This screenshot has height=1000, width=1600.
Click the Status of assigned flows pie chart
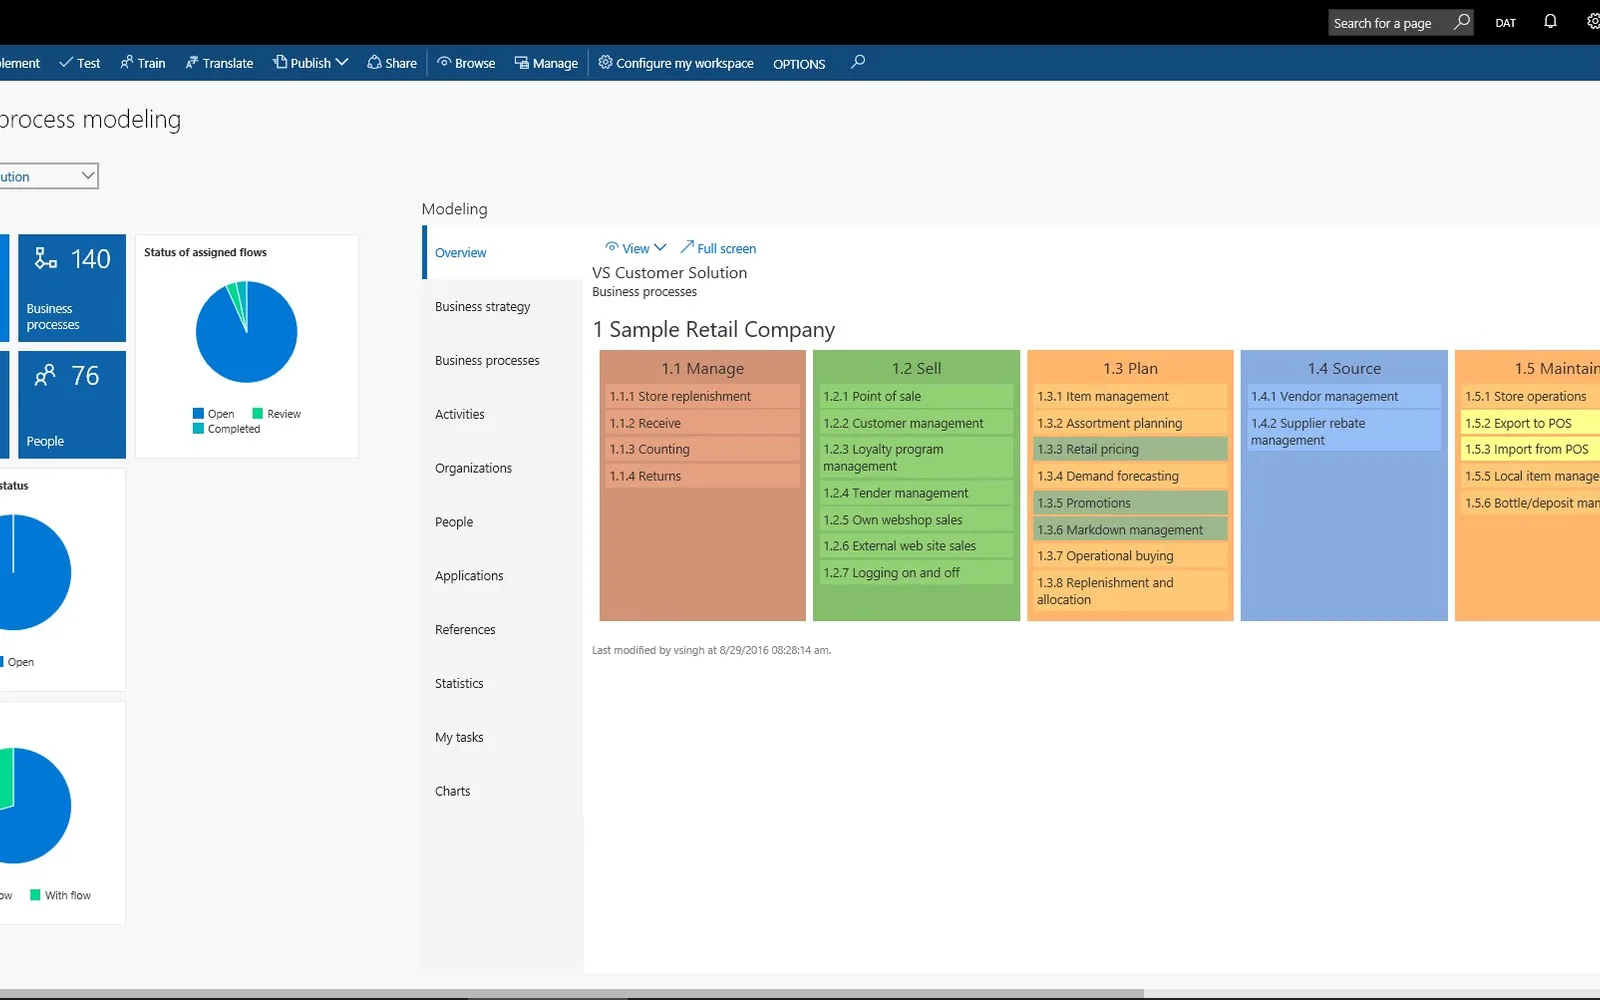(x=246, y=332)
